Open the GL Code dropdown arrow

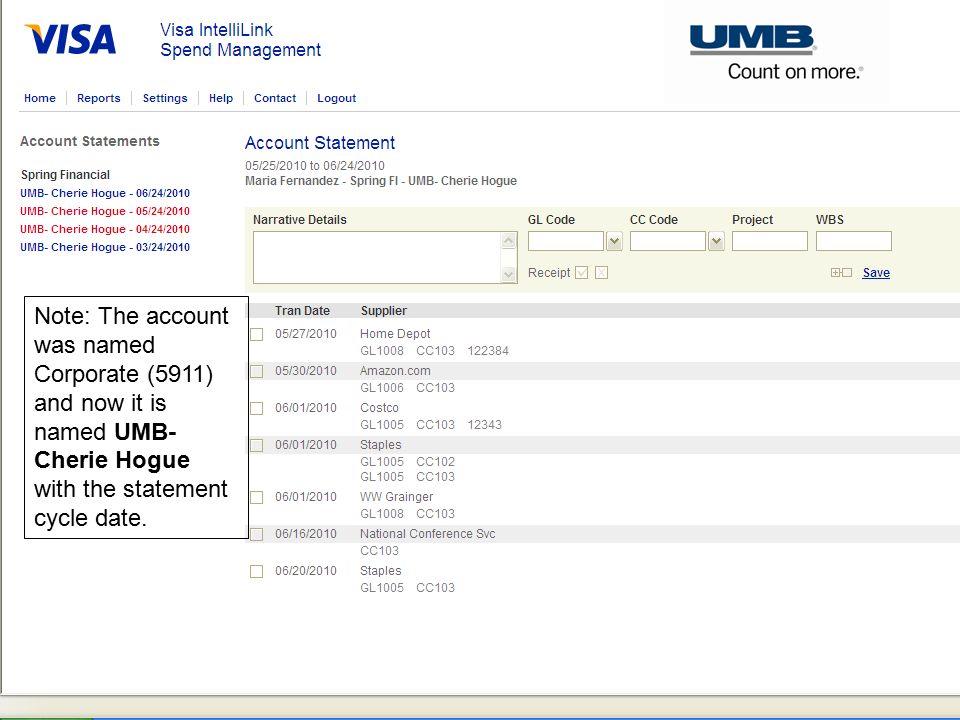click(x=614, y=241)
